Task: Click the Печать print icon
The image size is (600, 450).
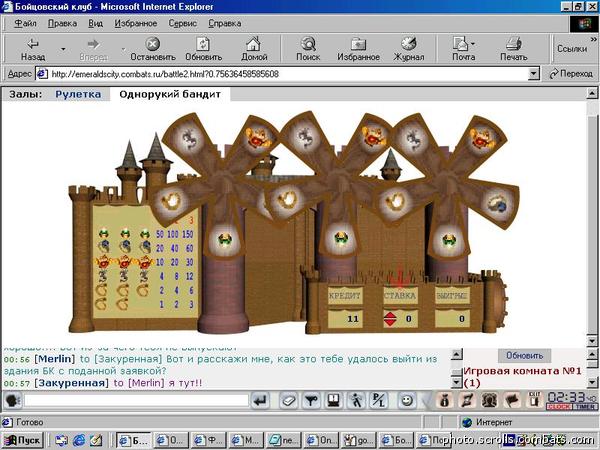Action: click(x=513, y=44)
